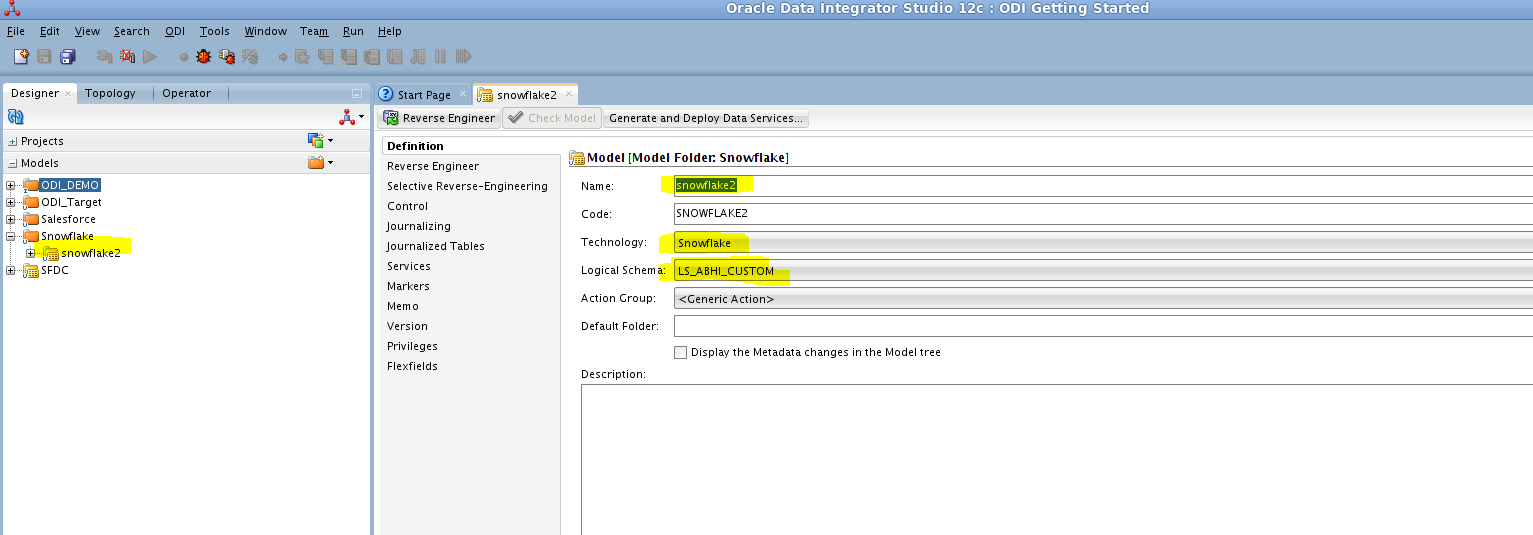Click the attach debugger plug-and-bug icon
Screen dimensions: 1533x535
click(227, 57)
